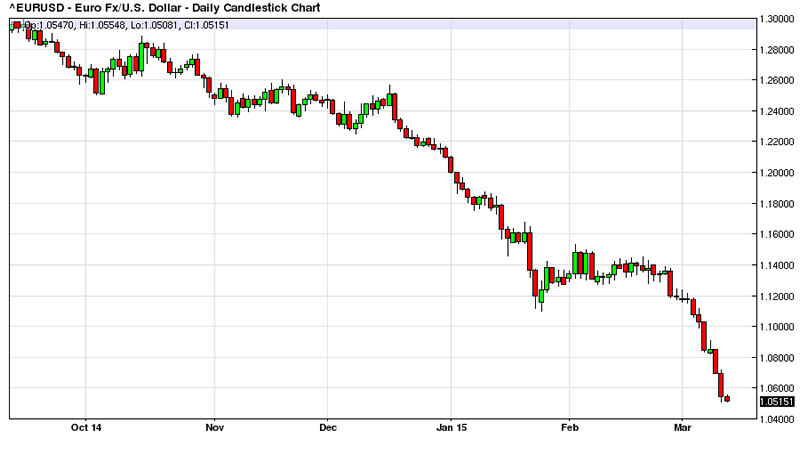Click the 1.18000 price axis label
Viewport: 800px width, 454px height.
[777, 204]
